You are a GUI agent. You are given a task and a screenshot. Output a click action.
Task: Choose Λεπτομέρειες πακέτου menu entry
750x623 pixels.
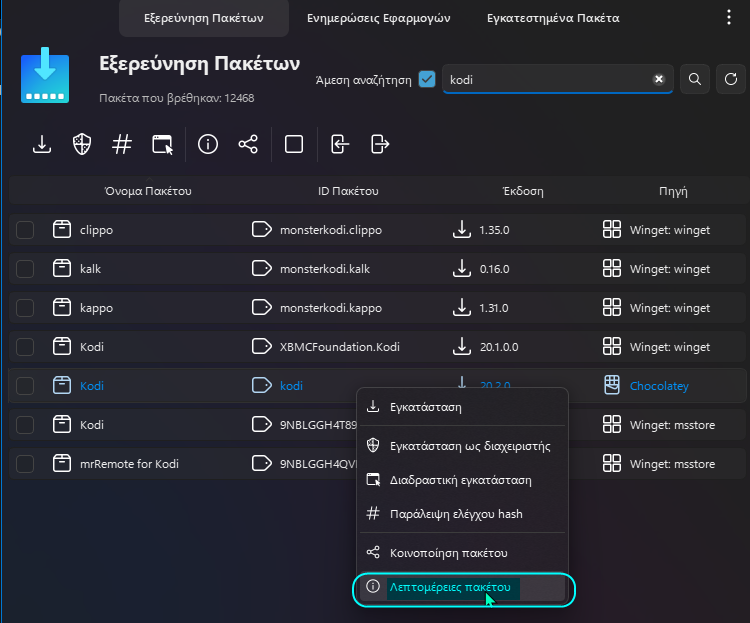[462, 587]
